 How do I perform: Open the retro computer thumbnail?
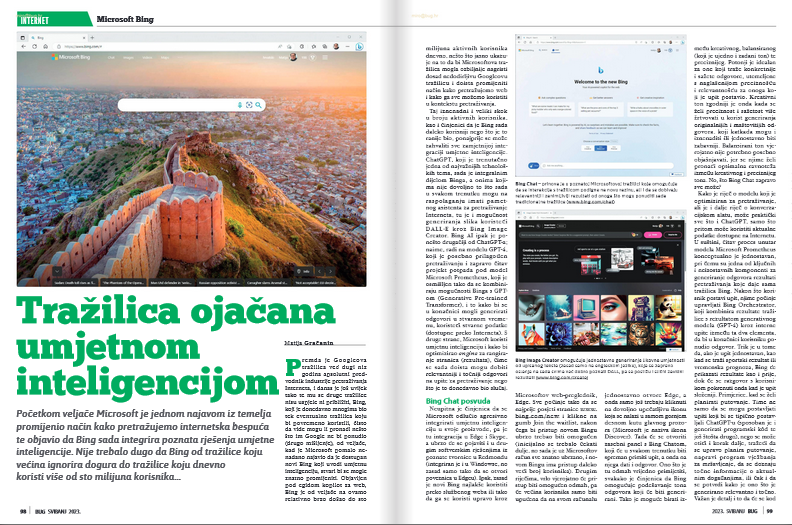(586, 308)
